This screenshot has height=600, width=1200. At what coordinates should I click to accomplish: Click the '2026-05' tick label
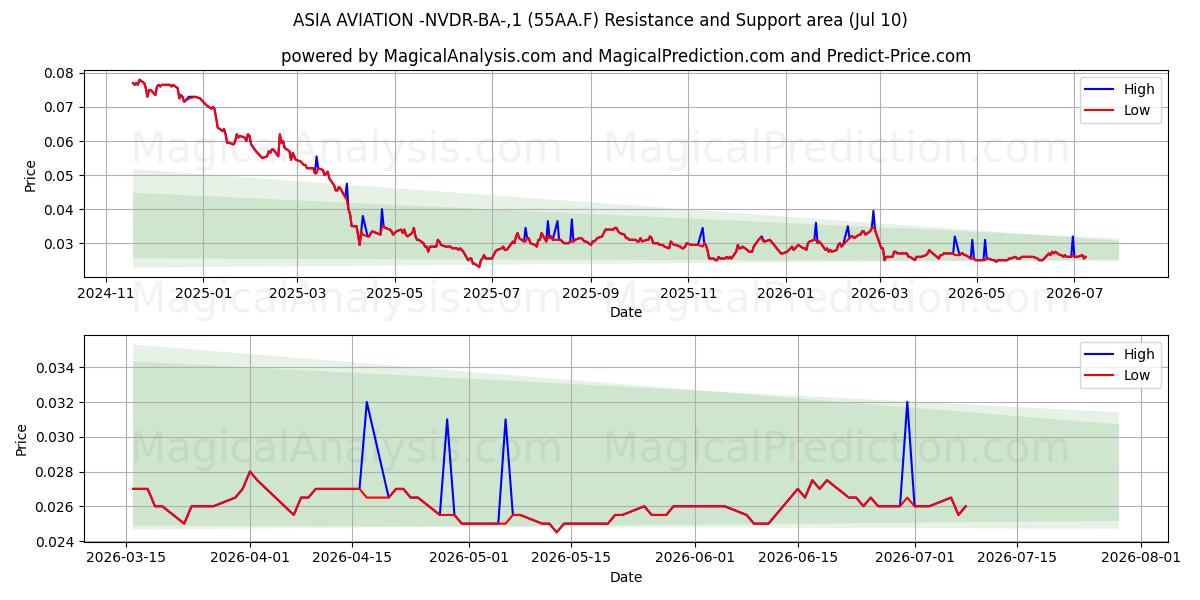click(x=975, y=293)
